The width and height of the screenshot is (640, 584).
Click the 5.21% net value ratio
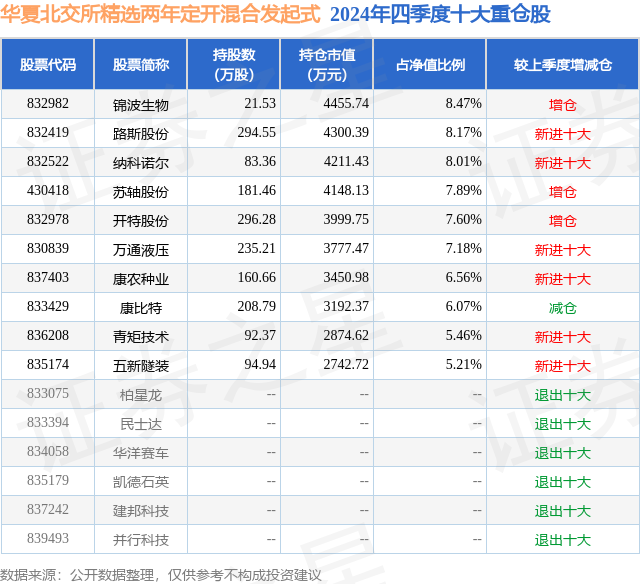point(463,364)
